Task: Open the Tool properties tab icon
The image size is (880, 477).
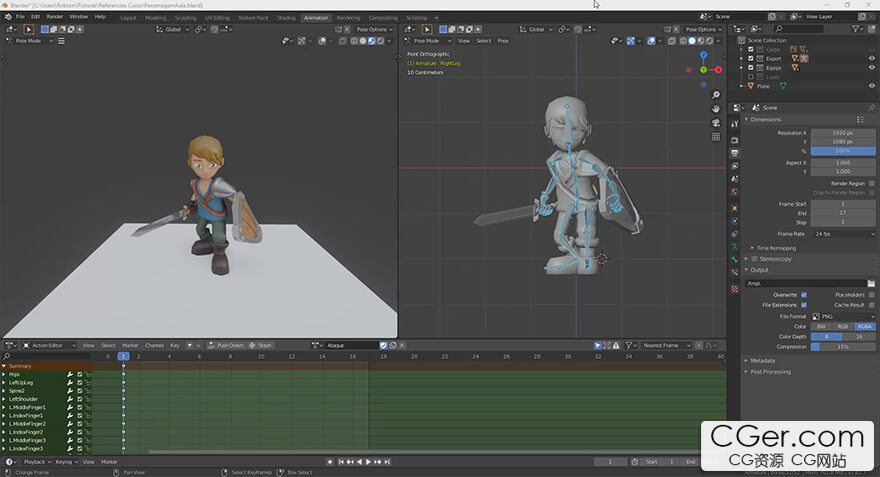Action: point(735,124)
